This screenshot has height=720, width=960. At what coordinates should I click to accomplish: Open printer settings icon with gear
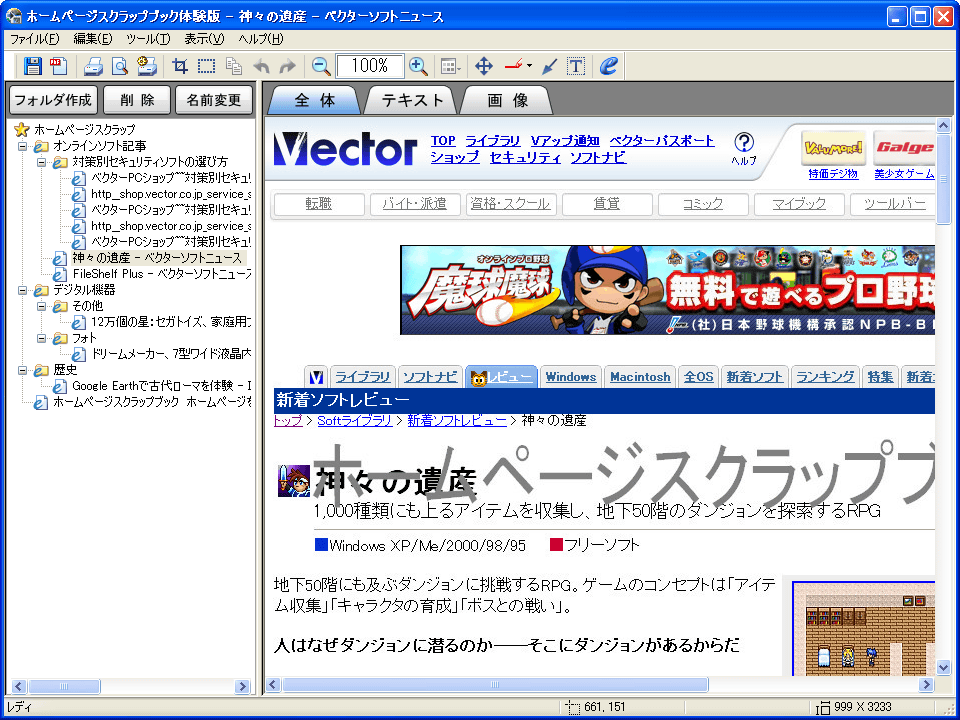pyautogui.click(x=147, y=66)
